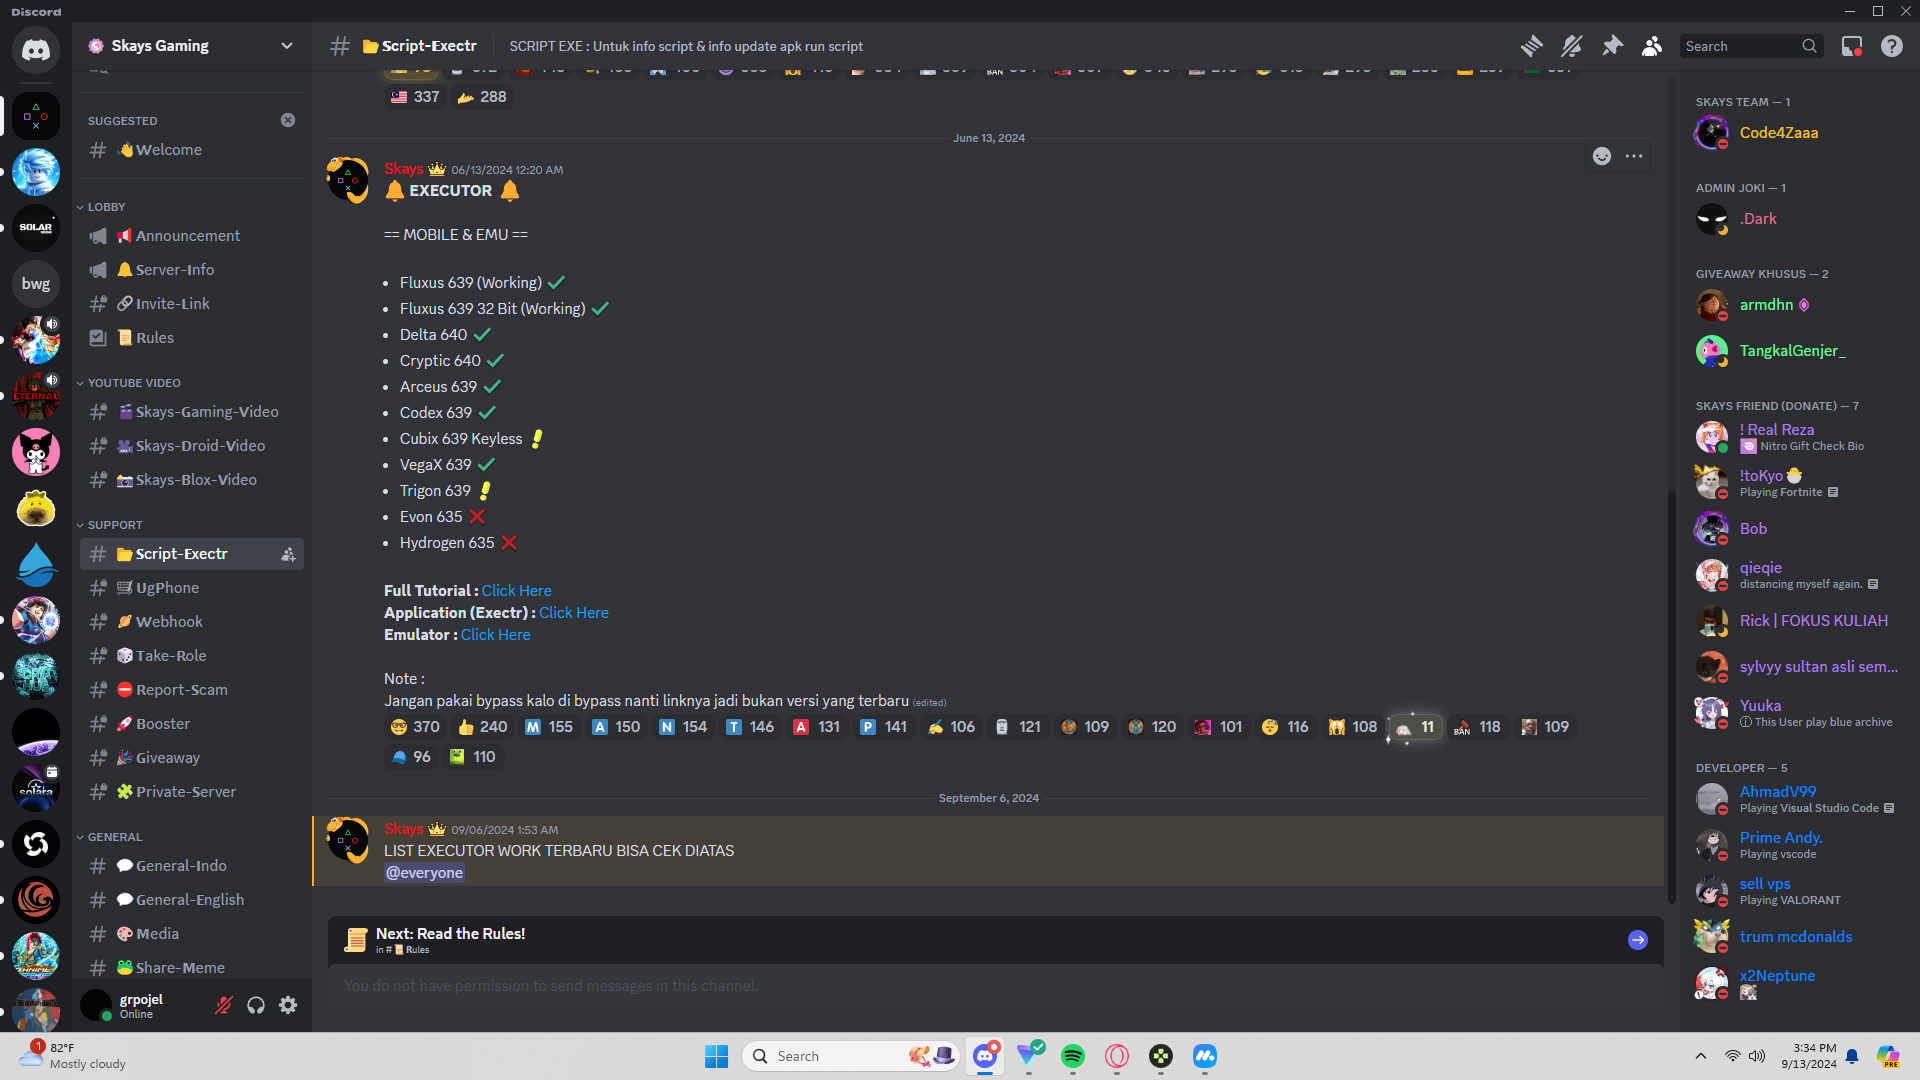Toggle the thumbs-up reaction with 240
The width and height of the screenshot is (1920, 1080).
tap(482, 727)
